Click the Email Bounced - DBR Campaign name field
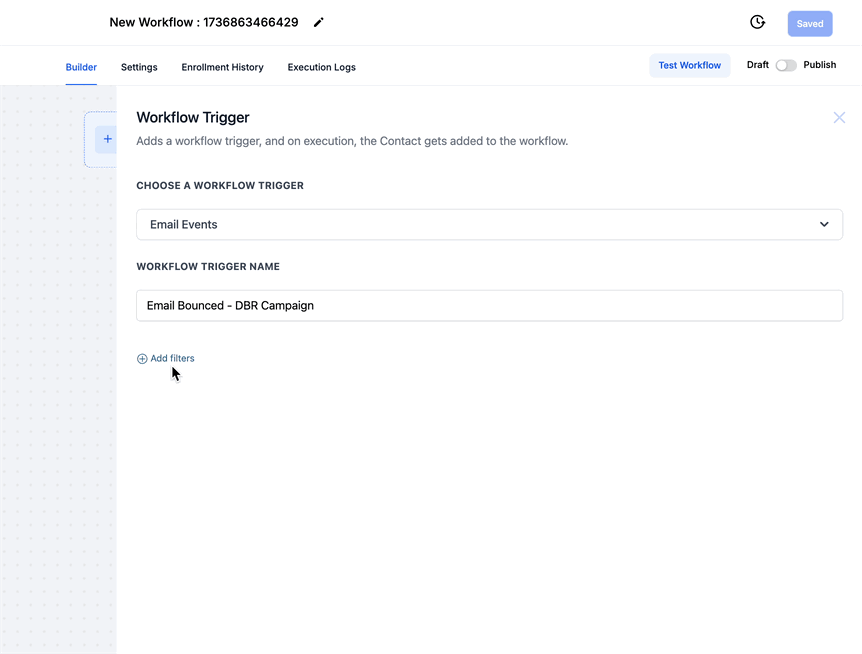 (x=489, y=305)
